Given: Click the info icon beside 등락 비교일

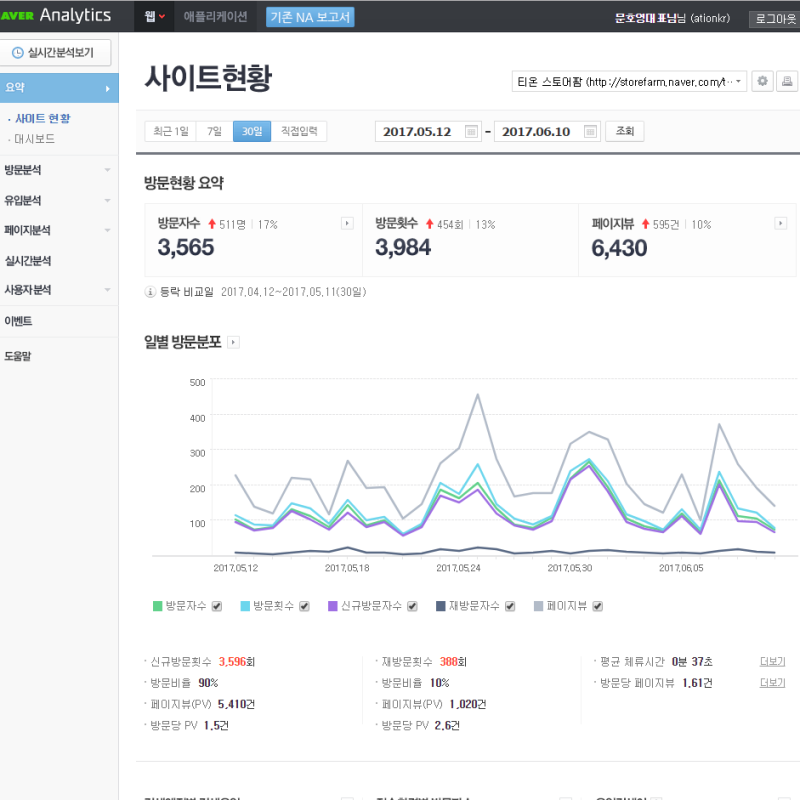Looking at the screenshot, I should click(150, 292).
